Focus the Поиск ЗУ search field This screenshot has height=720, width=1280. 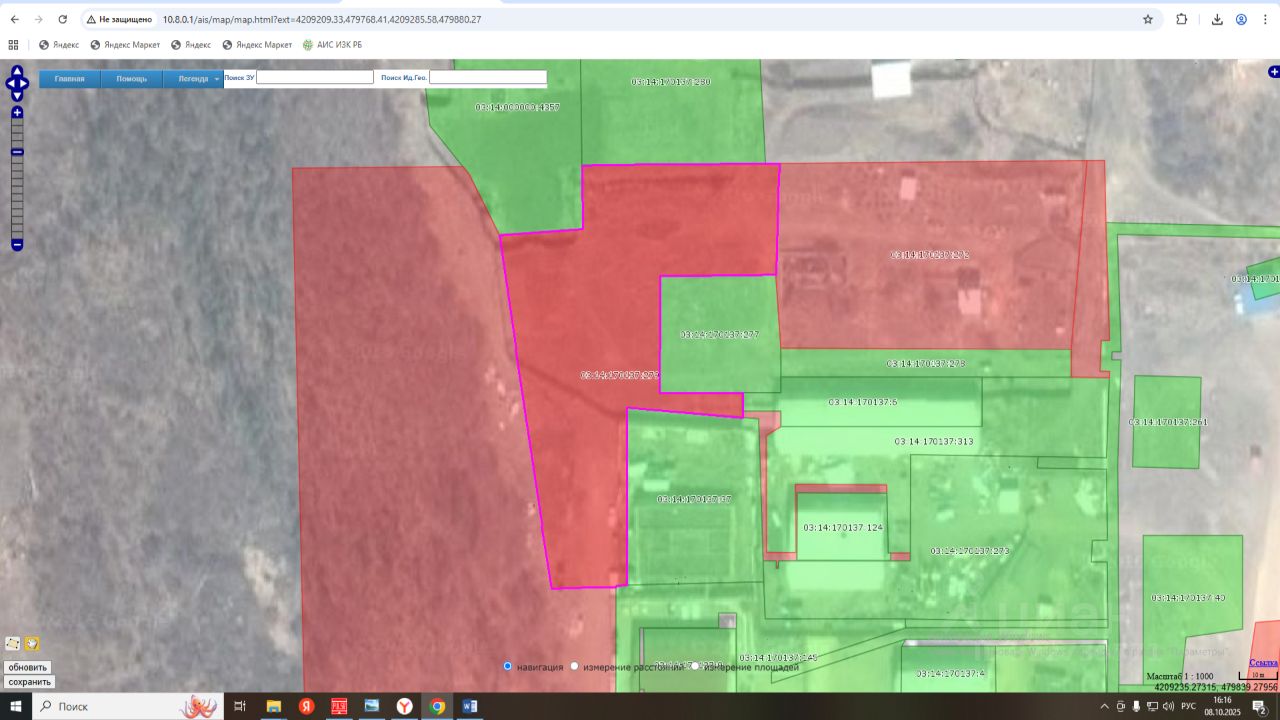coord(315,77)
